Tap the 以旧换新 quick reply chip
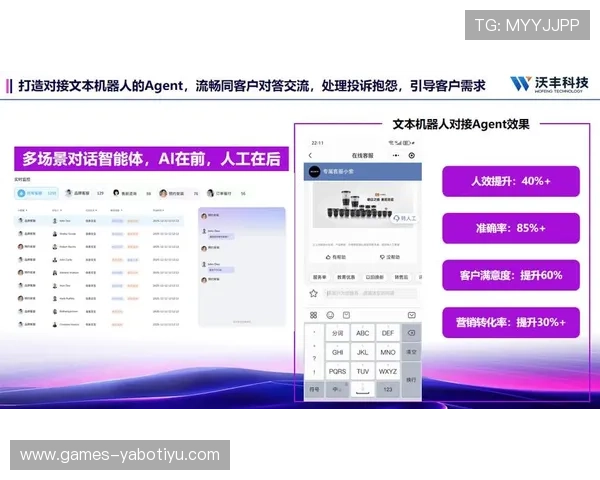Screen dimensions: 600x480 point(375,277)
